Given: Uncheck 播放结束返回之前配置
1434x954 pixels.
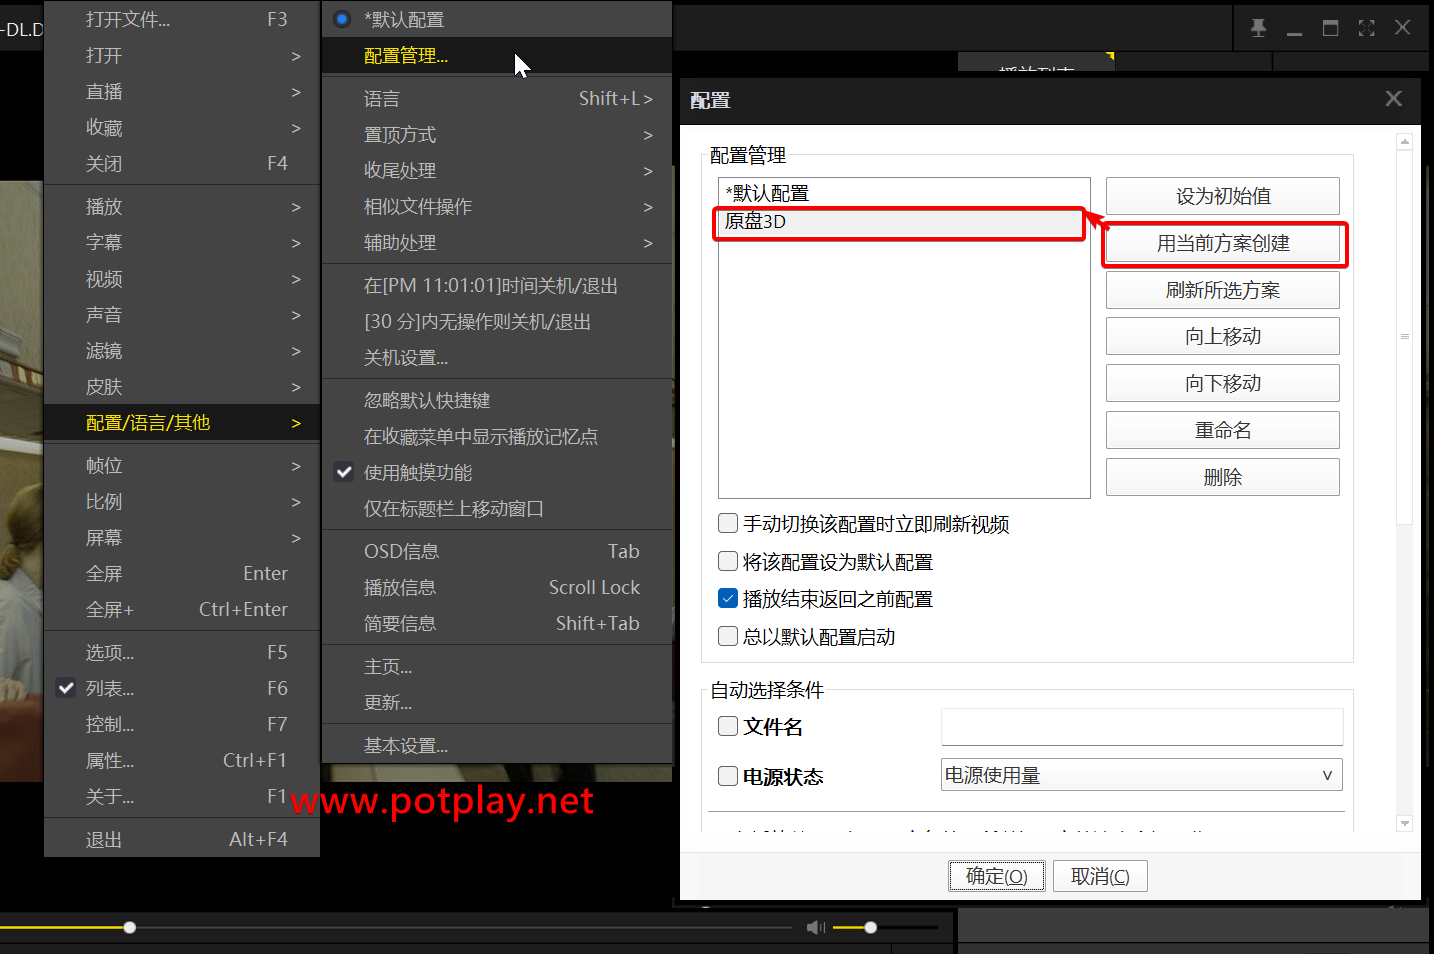Looking at the screenshot, I should pyautogui.click(x=728, y=598).
